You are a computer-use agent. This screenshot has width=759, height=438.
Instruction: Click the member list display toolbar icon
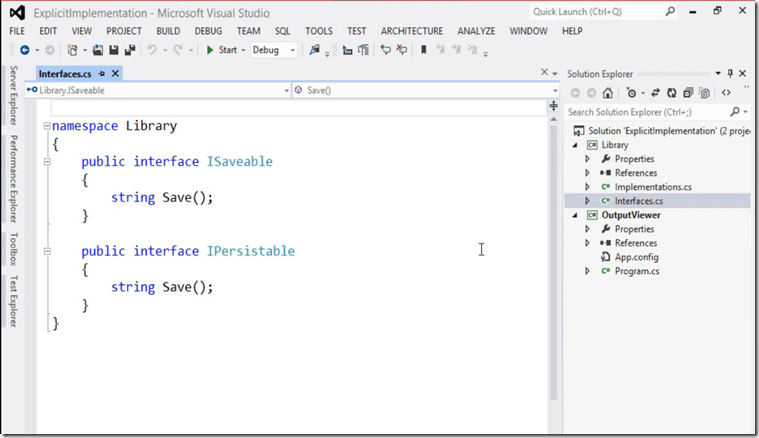(x=347, y=50)
